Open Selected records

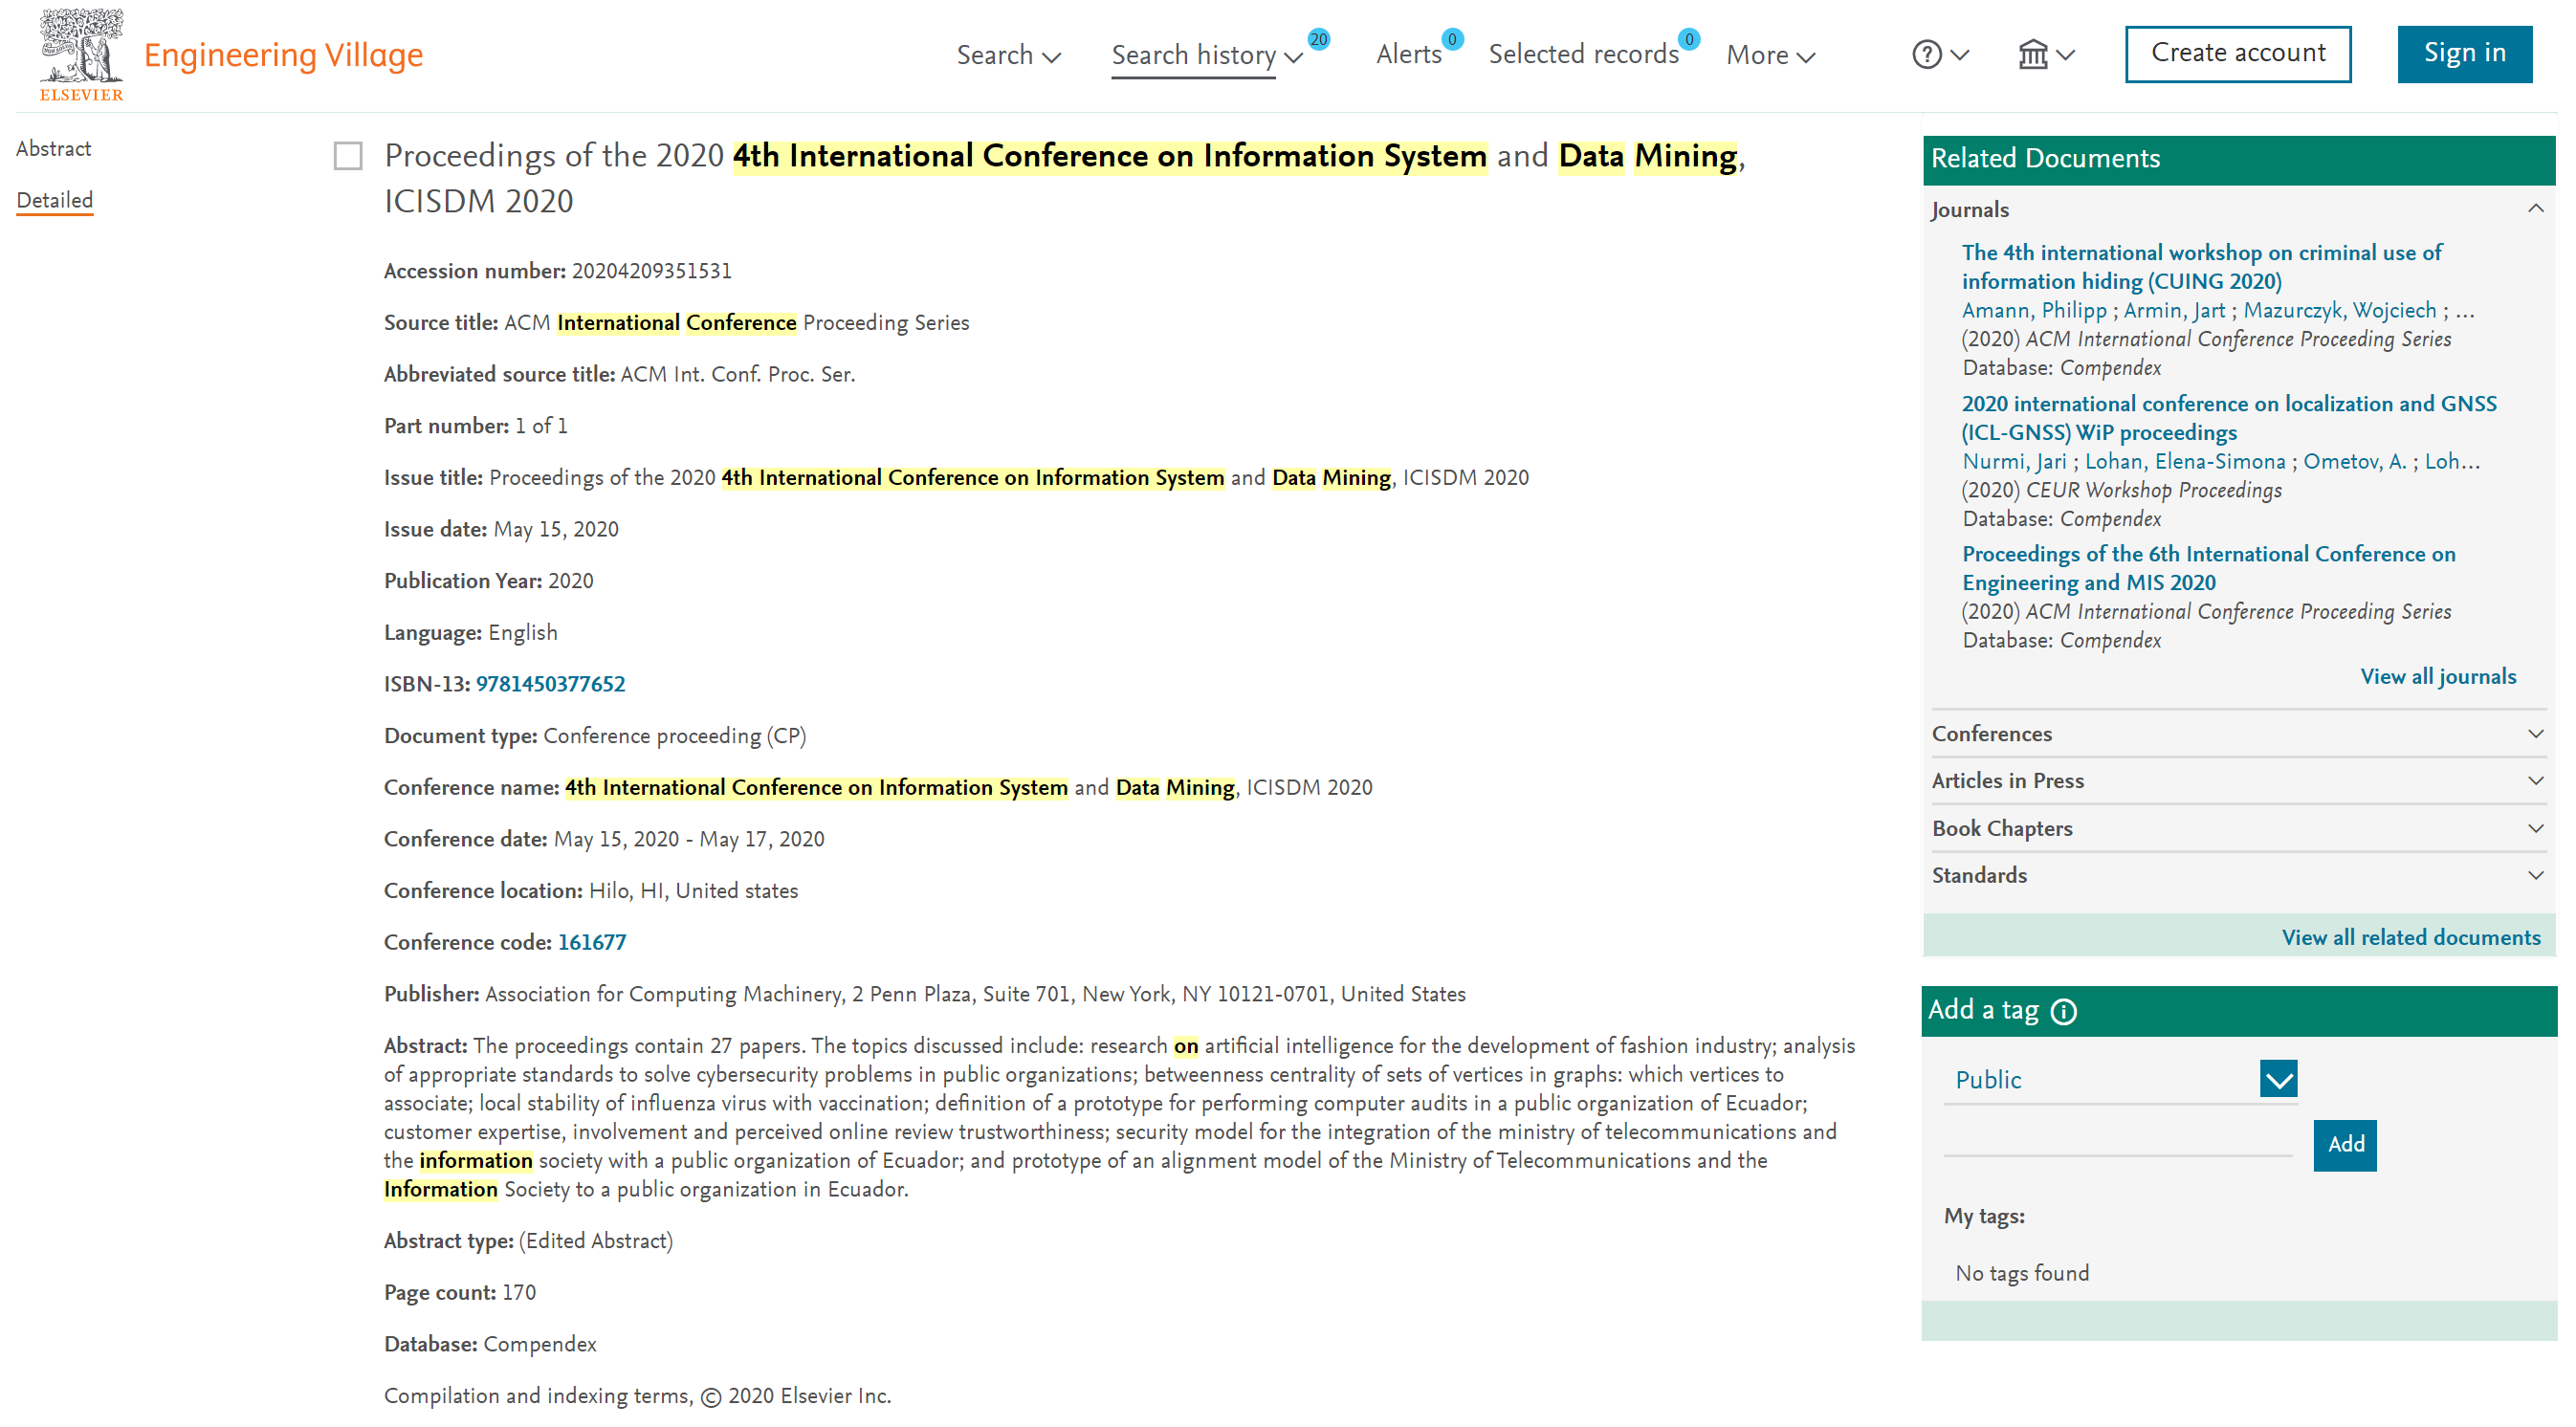point(1583,55)
